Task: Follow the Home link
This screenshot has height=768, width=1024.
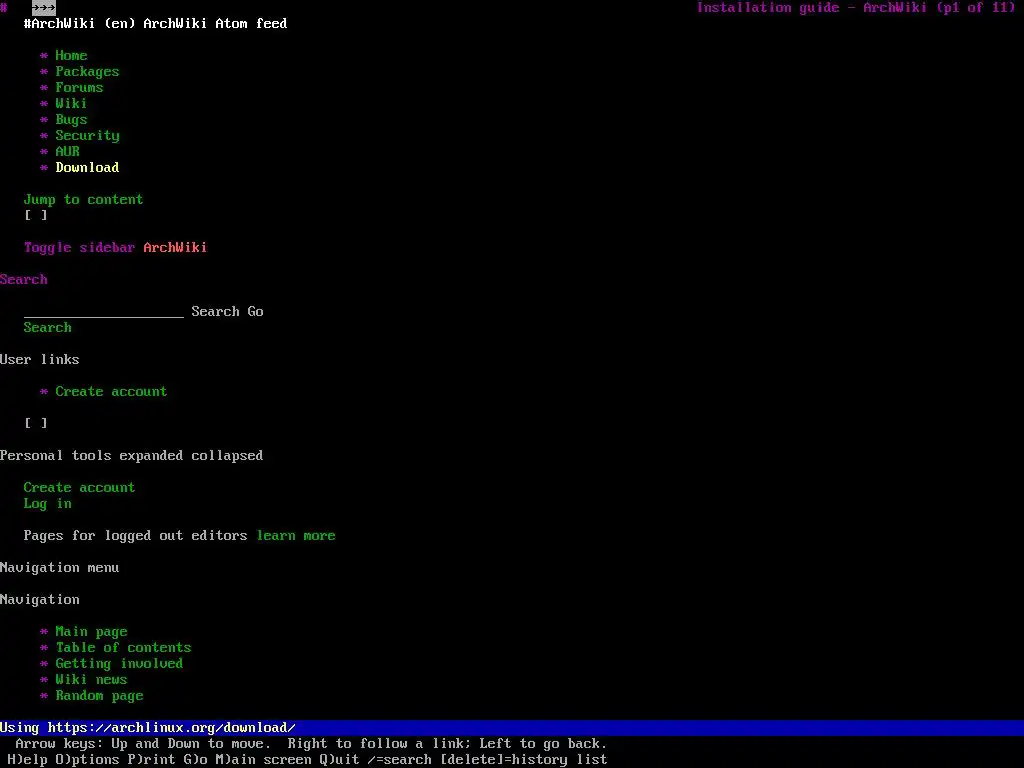Action: coord(71,56)
